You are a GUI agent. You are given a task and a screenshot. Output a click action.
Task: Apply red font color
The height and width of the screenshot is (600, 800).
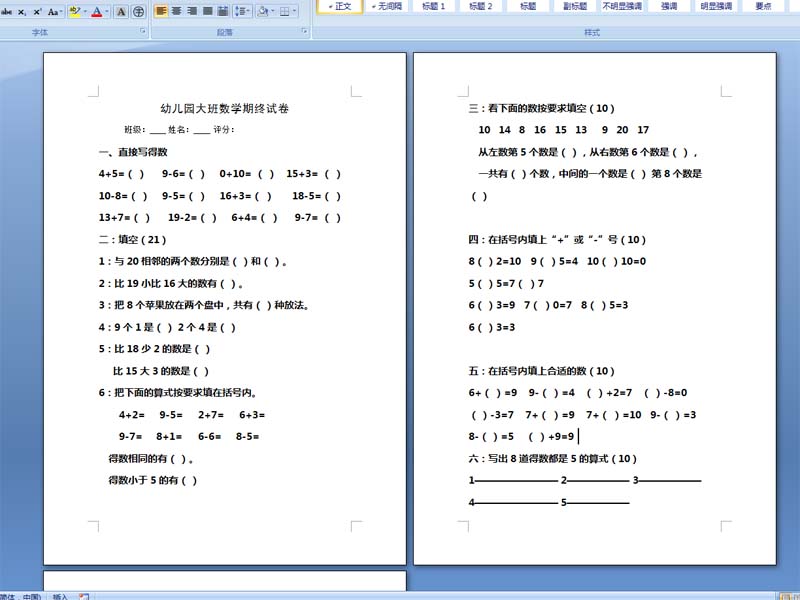[x=97, y=11]
